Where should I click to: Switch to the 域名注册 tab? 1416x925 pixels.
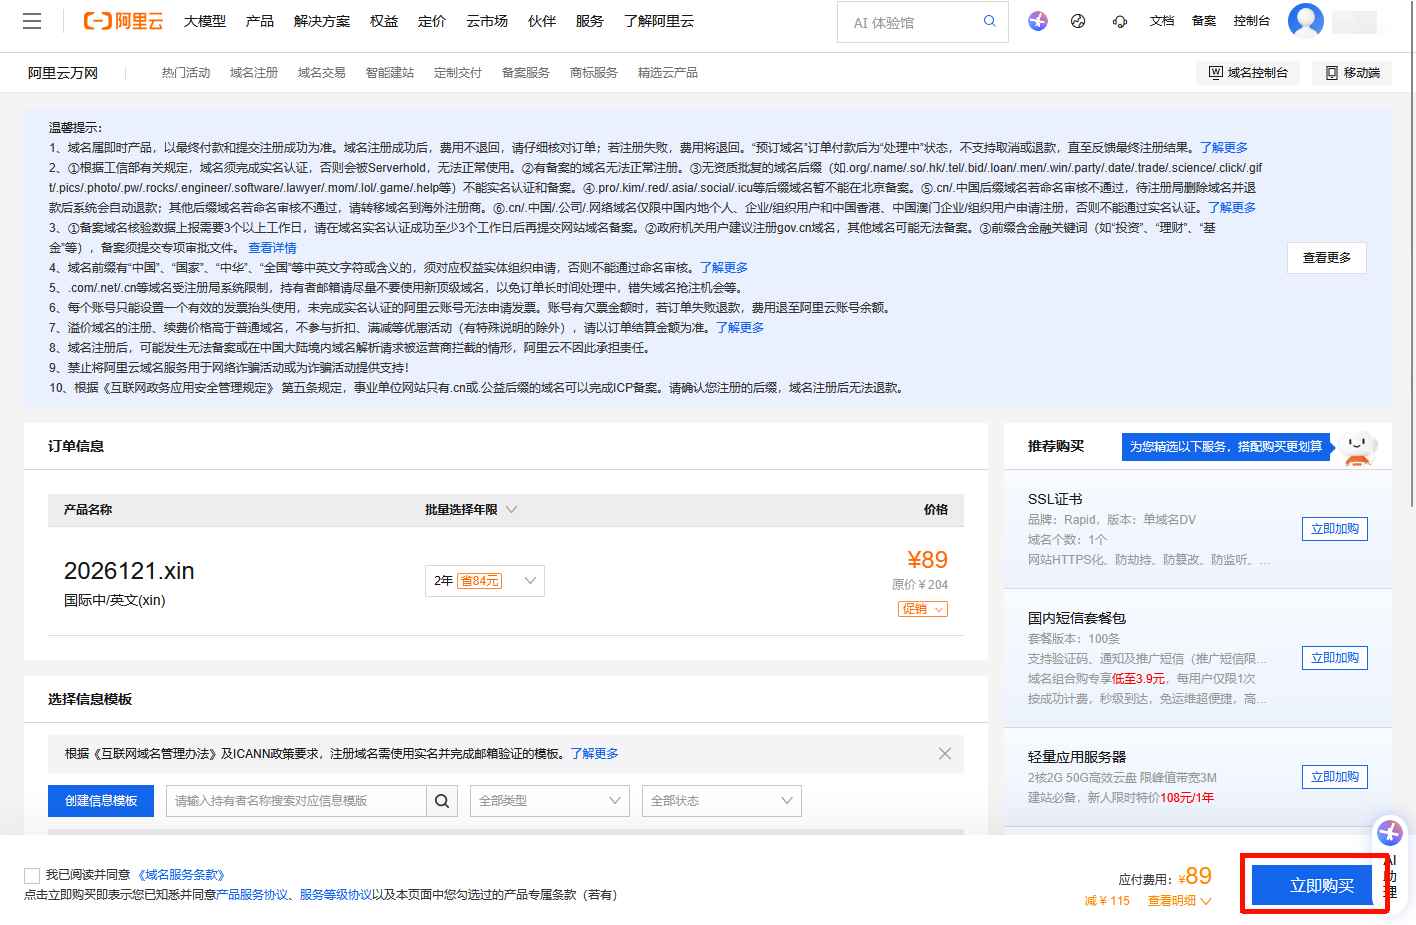click(x=253, y=71)
